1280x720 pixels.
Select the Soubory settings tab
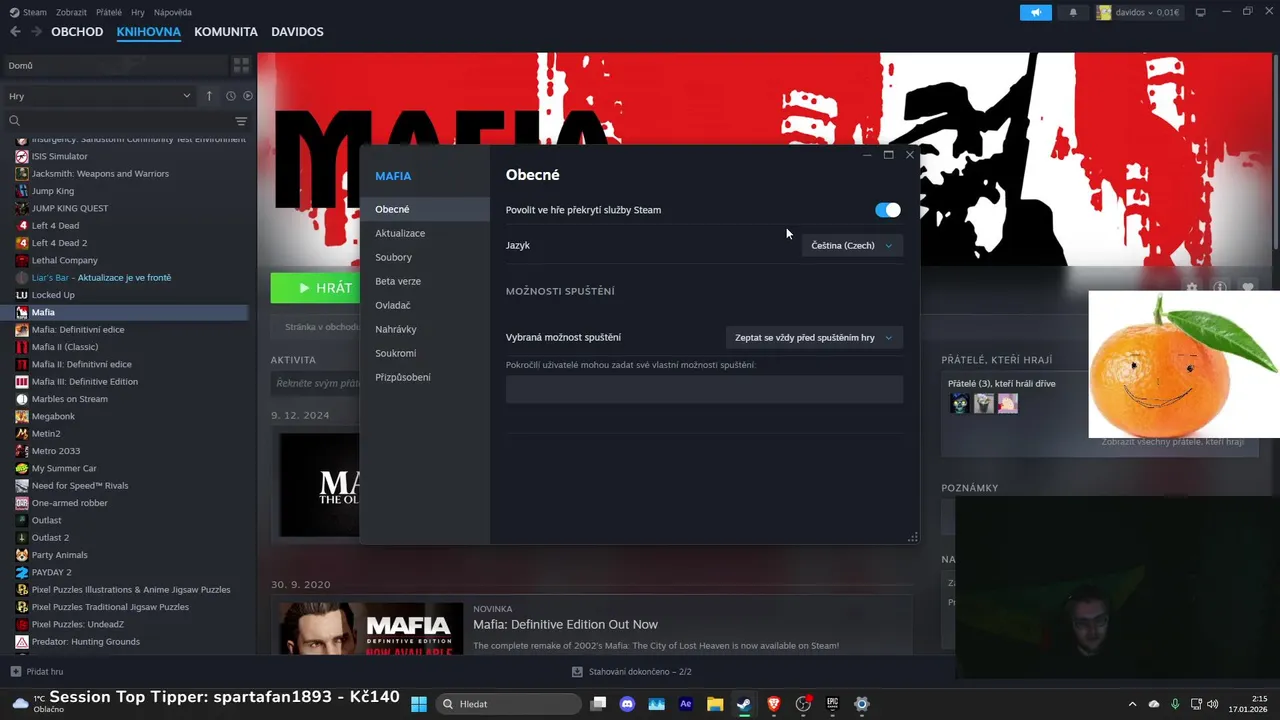[393, 257]
